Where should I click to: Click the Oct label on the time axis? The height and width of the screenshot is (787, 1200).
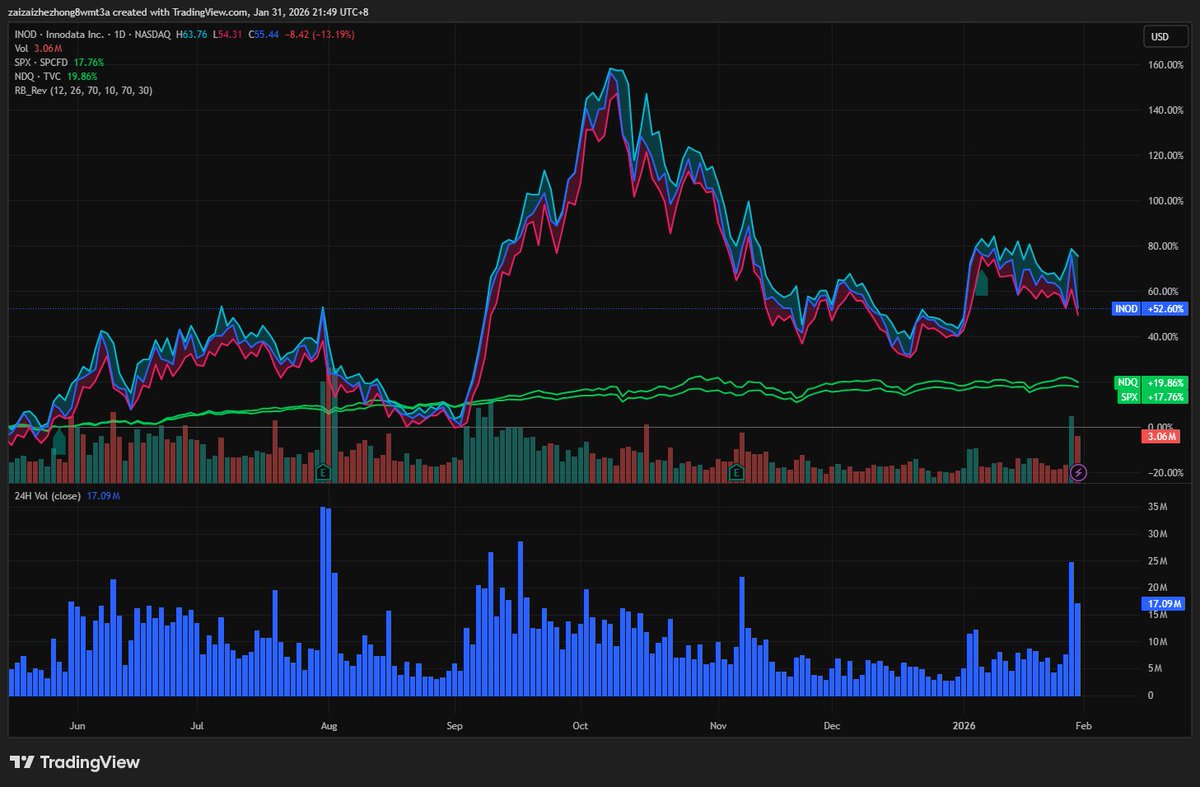point(580,726)
